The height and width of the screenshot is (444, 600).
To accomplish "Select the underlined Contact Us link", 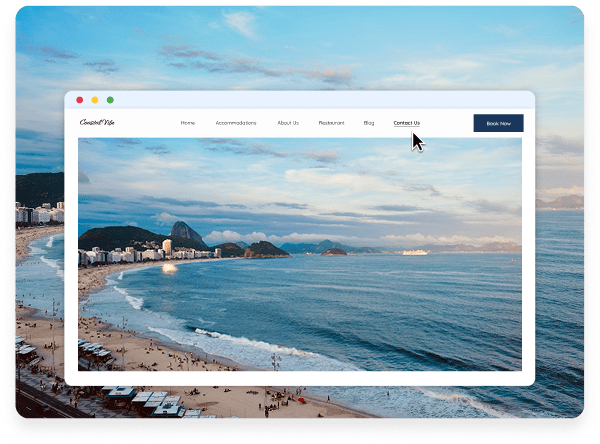I will [x=406, y=123].
